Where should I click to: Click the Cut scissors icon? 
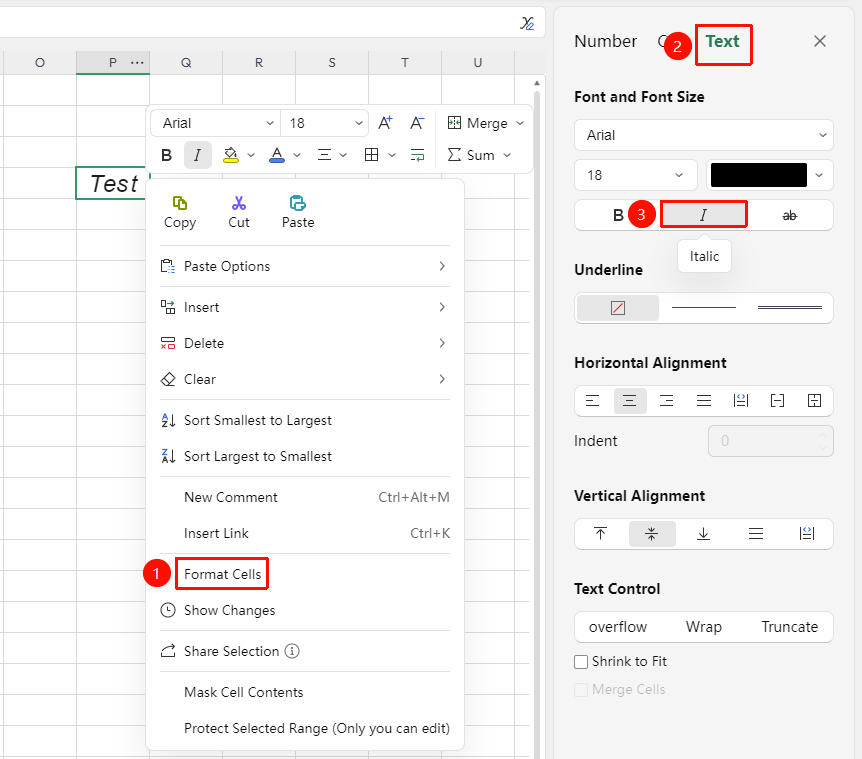tap(239, 203)
